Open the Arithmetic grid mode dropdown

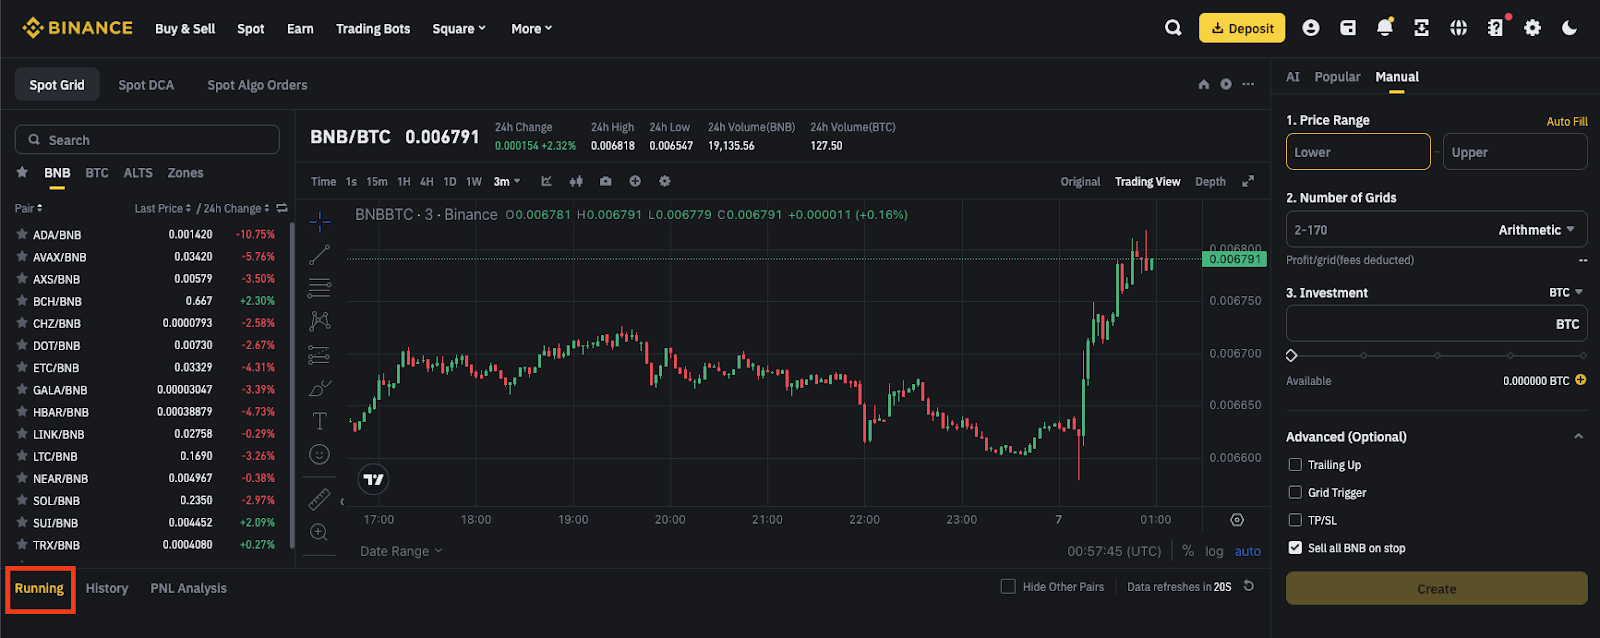[x=1536, y=230]
